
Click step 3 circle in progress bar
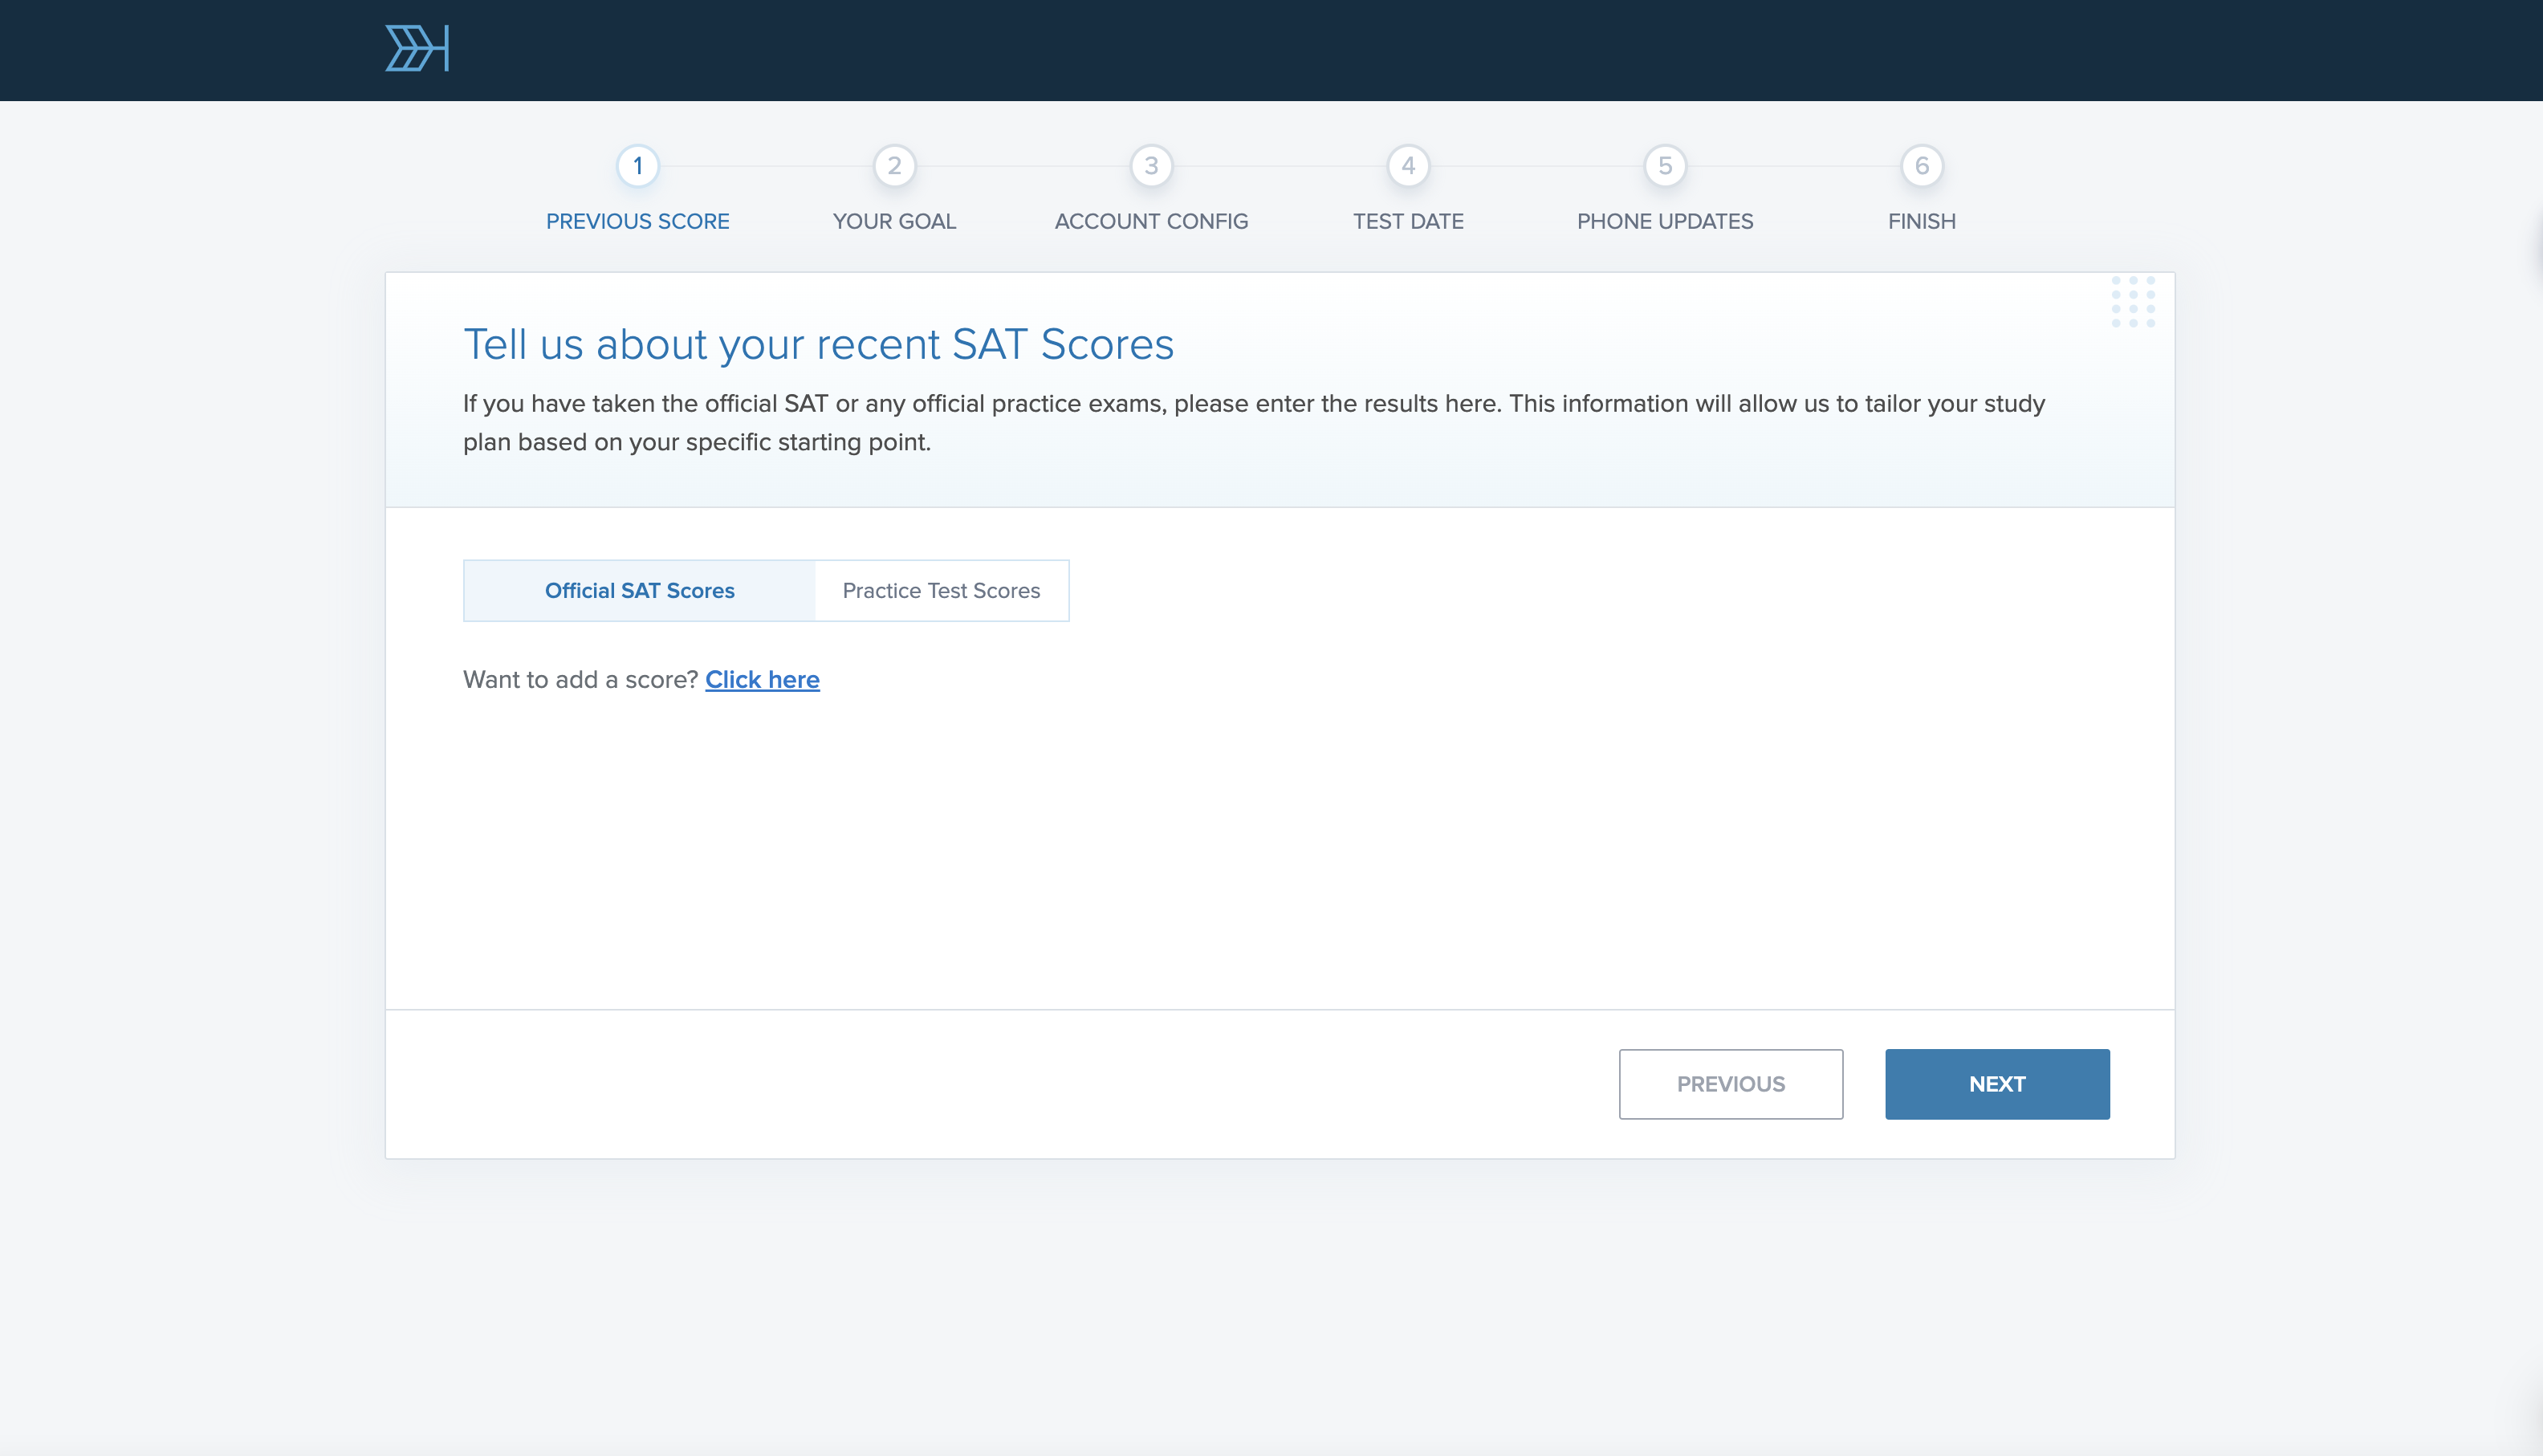1151,166
